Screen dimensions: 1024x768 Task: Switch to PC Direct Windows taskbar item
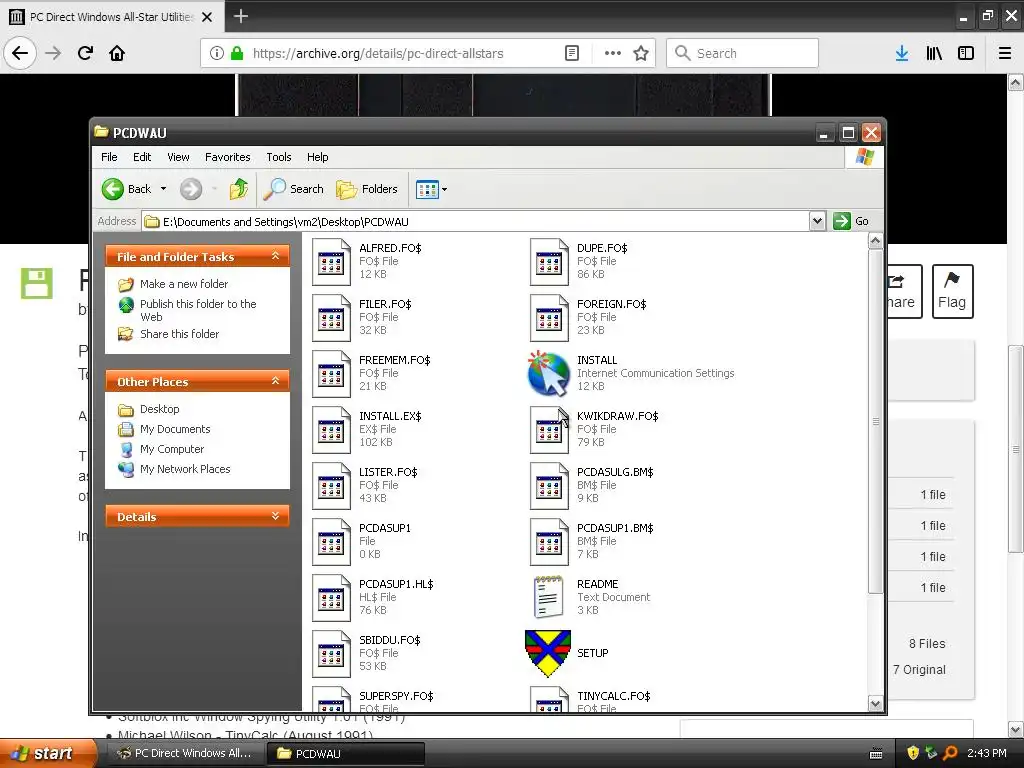(183, 753)
